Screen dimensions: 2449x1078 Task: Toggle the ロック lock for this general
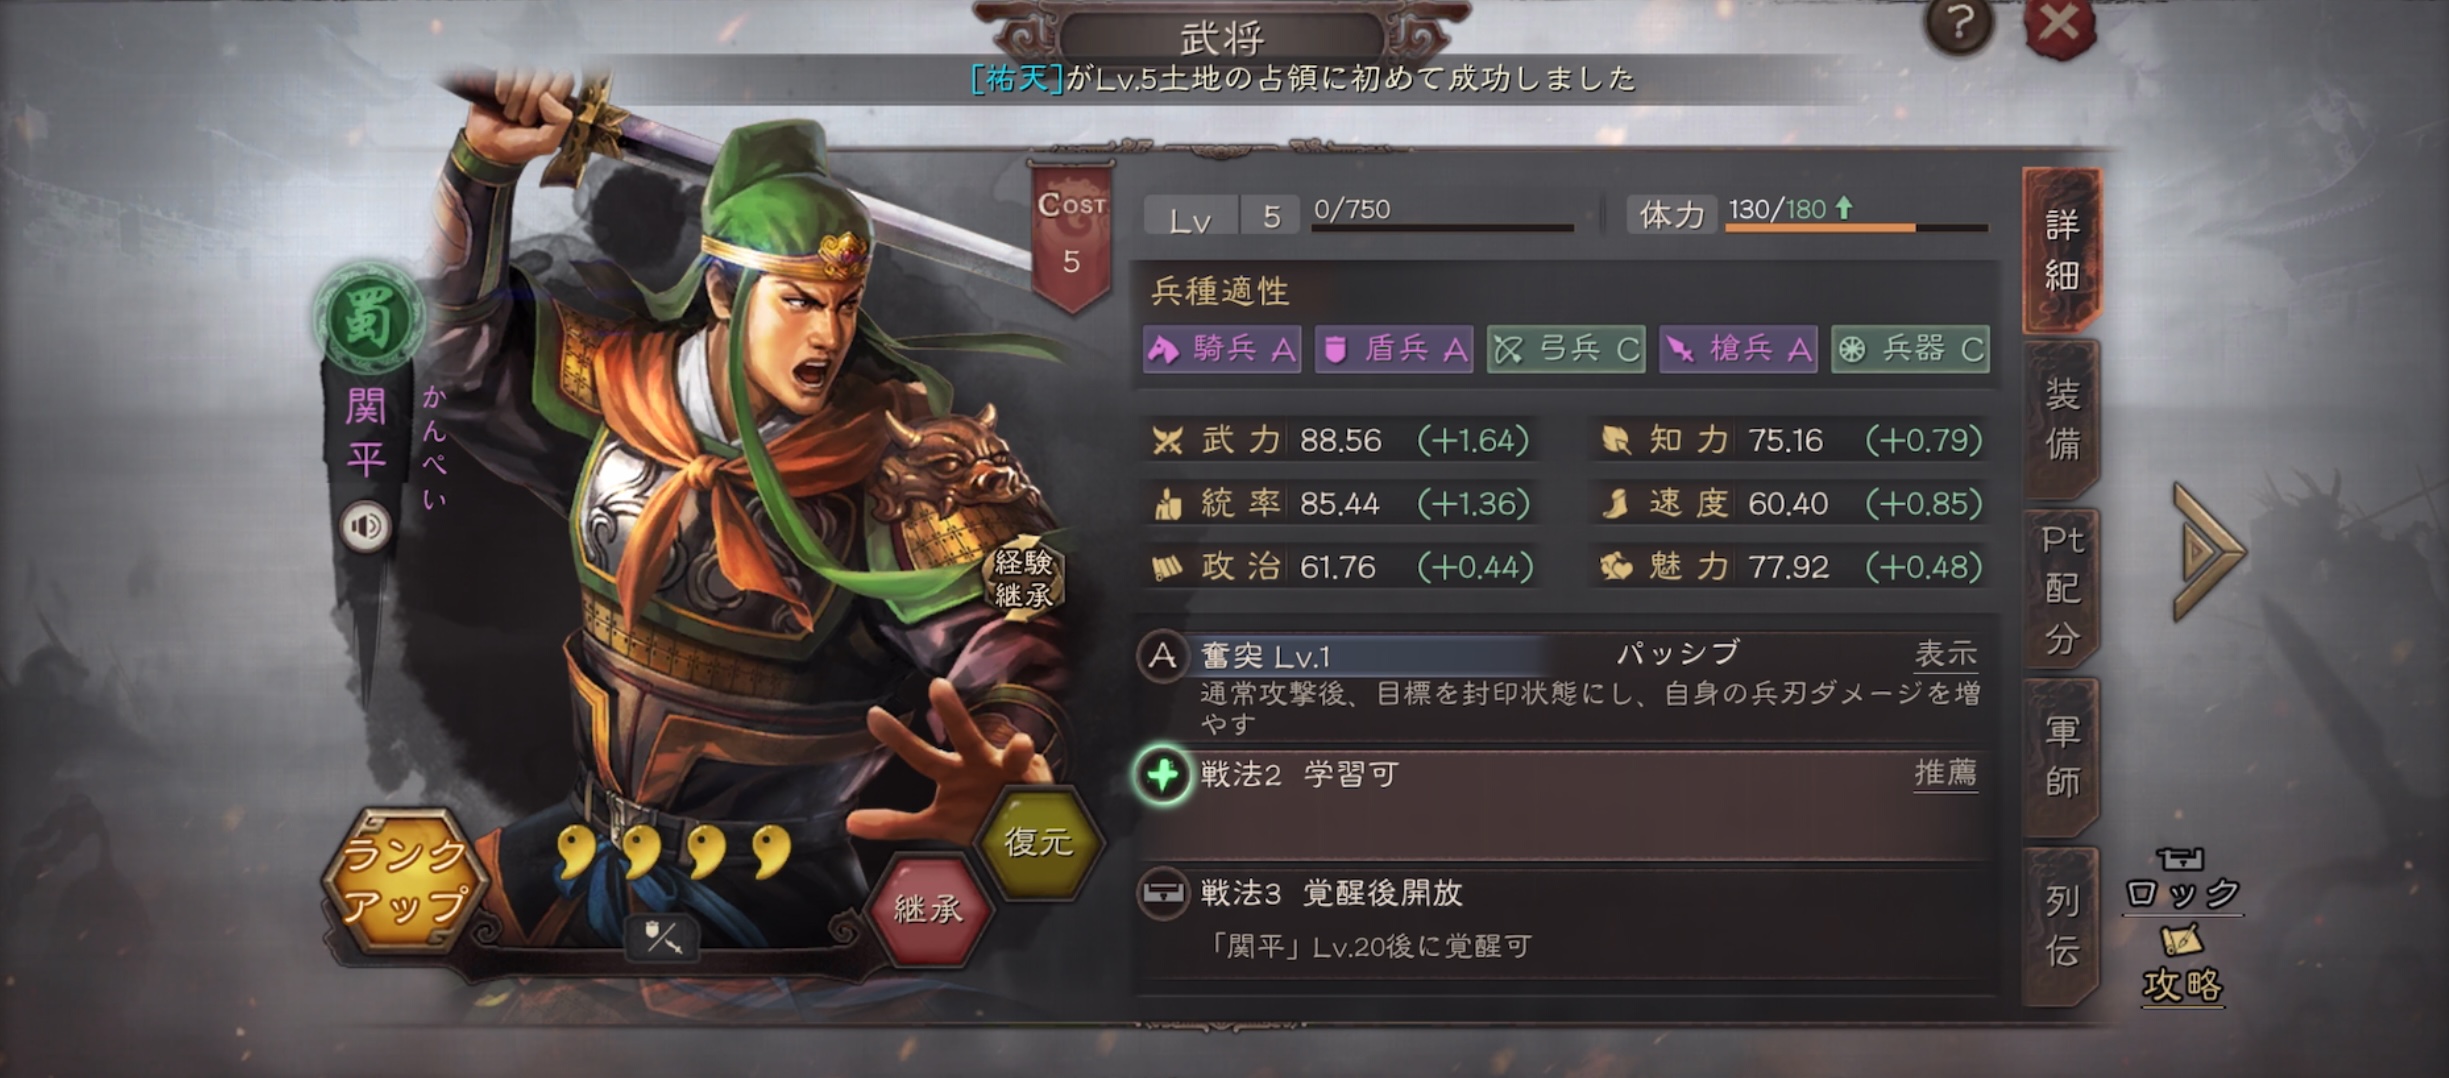(2181, 882)
